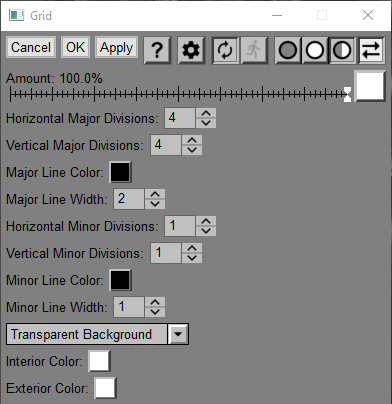
Task: Open the Interior Color swatch
Action: pyautogui.click(x=99, y=361)
